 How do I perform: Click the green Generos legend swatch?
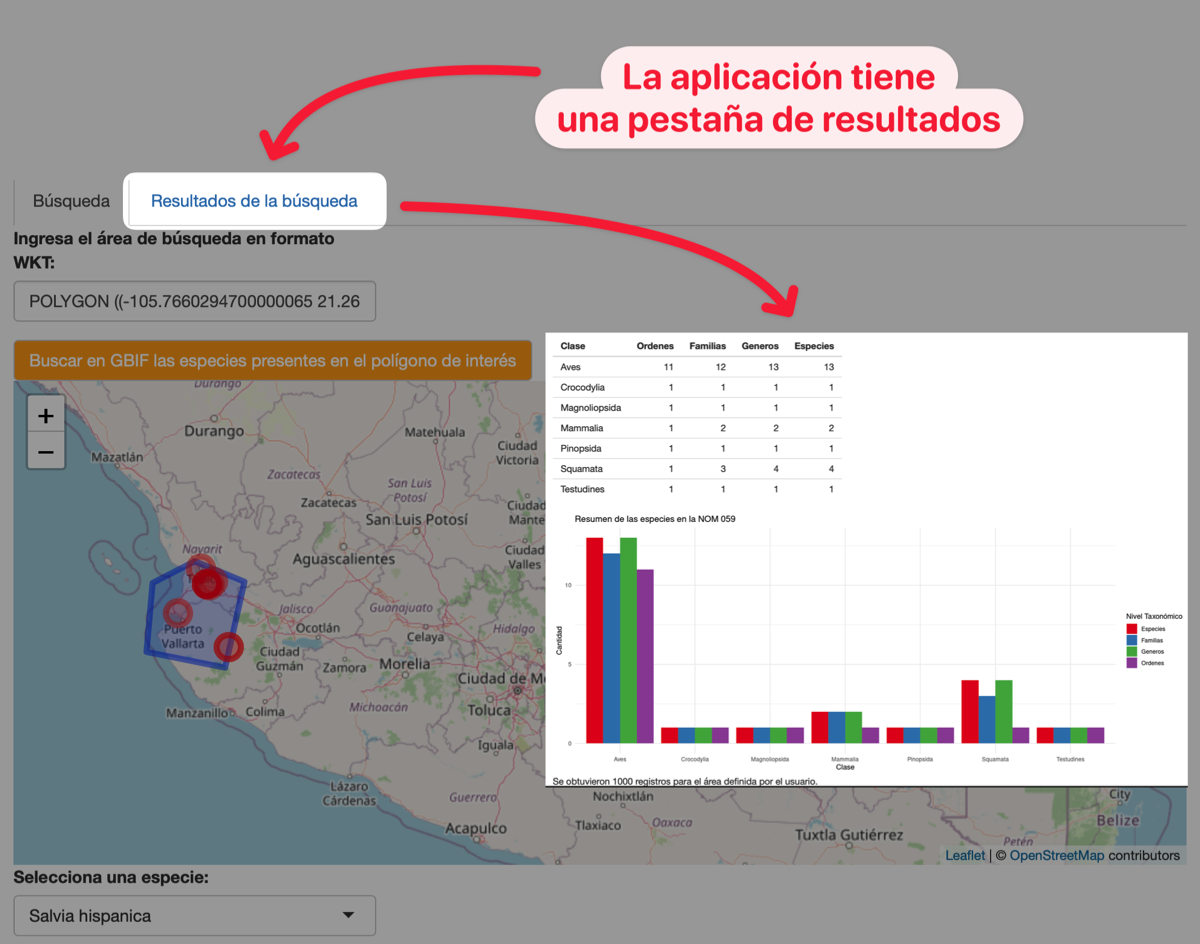coord(1132,651)
